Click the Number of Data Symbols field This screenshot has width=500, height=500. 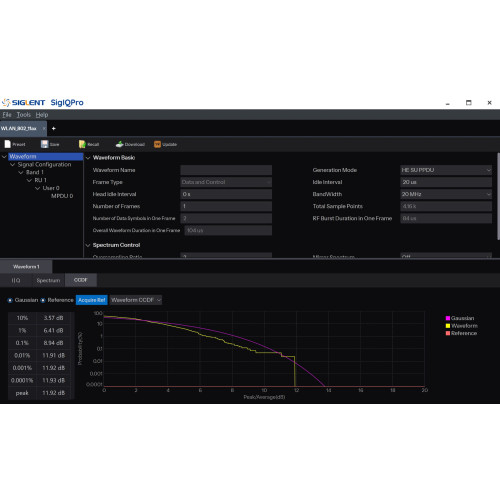point(226,218)
